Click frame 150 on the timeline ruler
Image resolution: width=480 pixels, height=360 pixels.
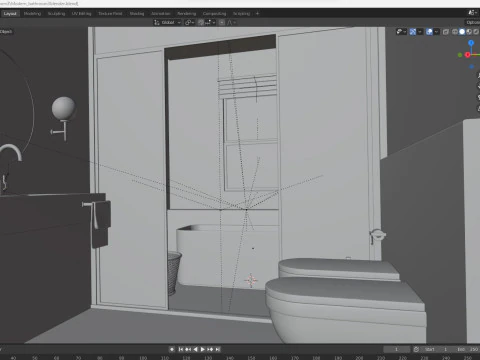[251, 358]
